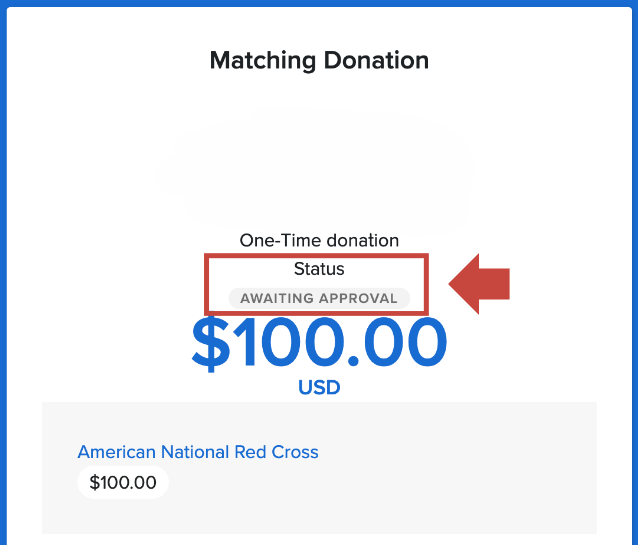Click the red outline box around the status
This screenshot has height=545, width=638.
[x=207, y=284]
